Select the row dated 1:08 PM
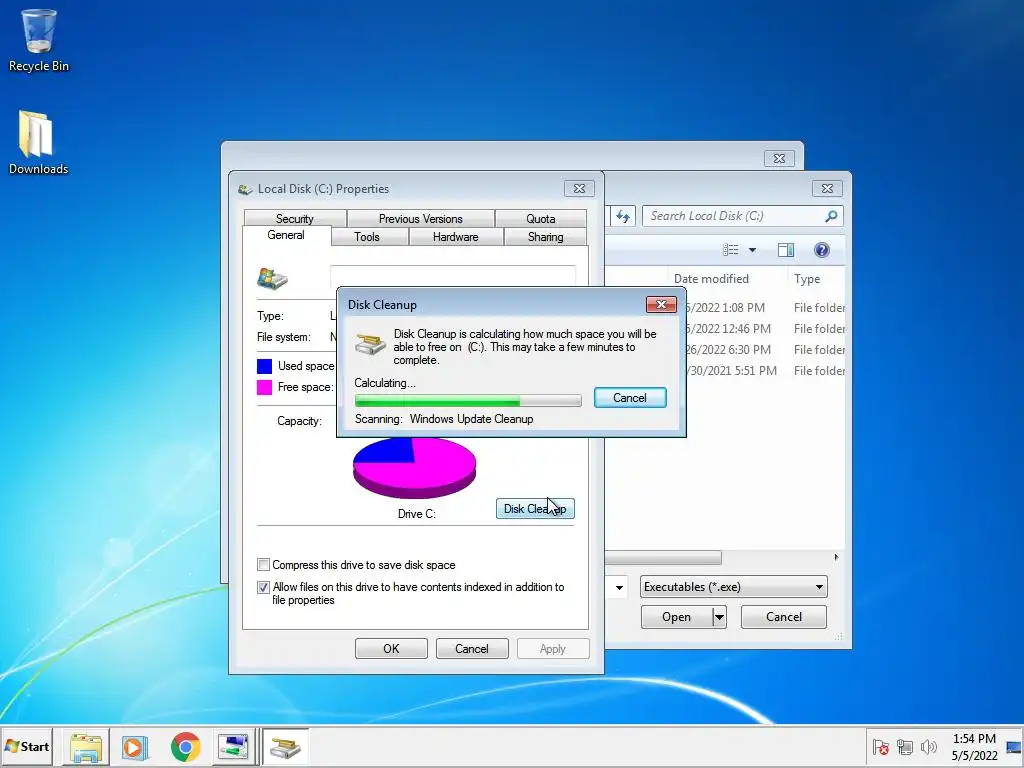Image resolution: width=1024 pixels, height=768 pixels. click(725, 308)
